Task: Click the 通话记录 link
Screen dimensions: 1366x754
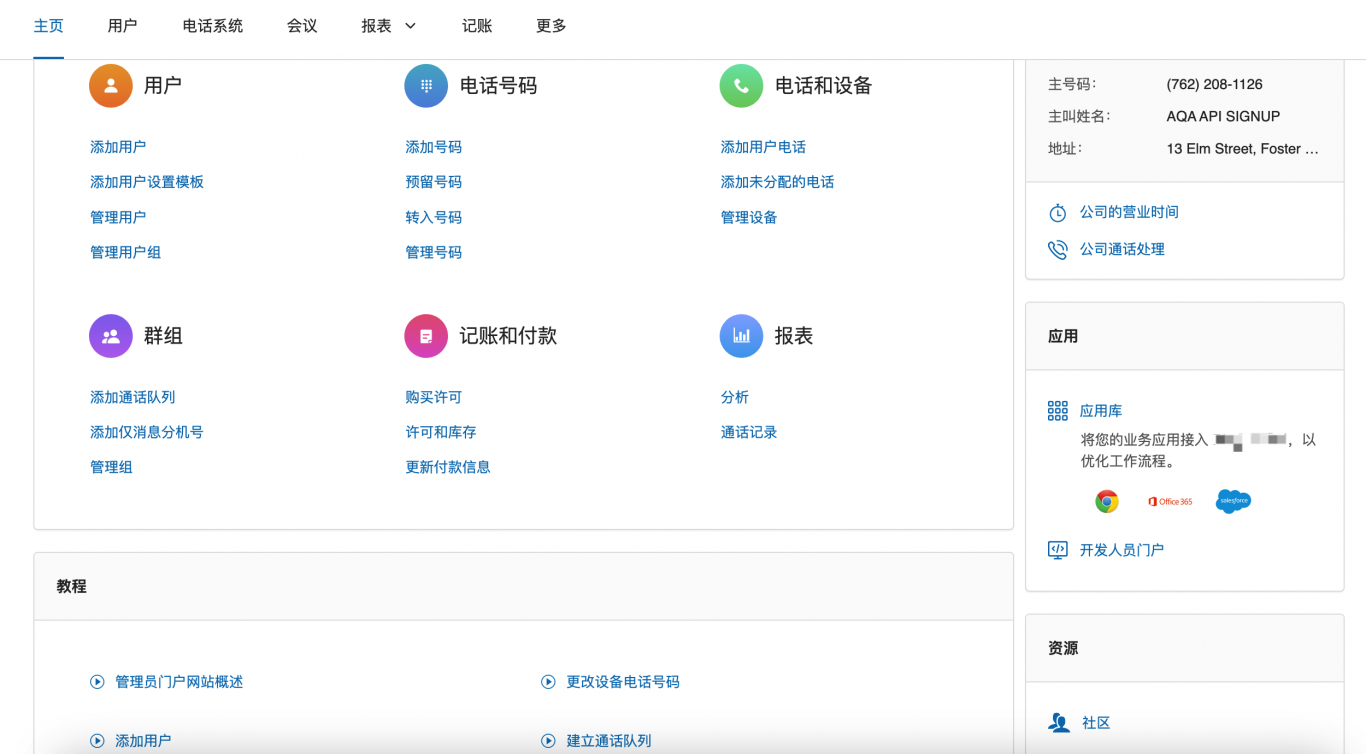Action: [749, 432]
